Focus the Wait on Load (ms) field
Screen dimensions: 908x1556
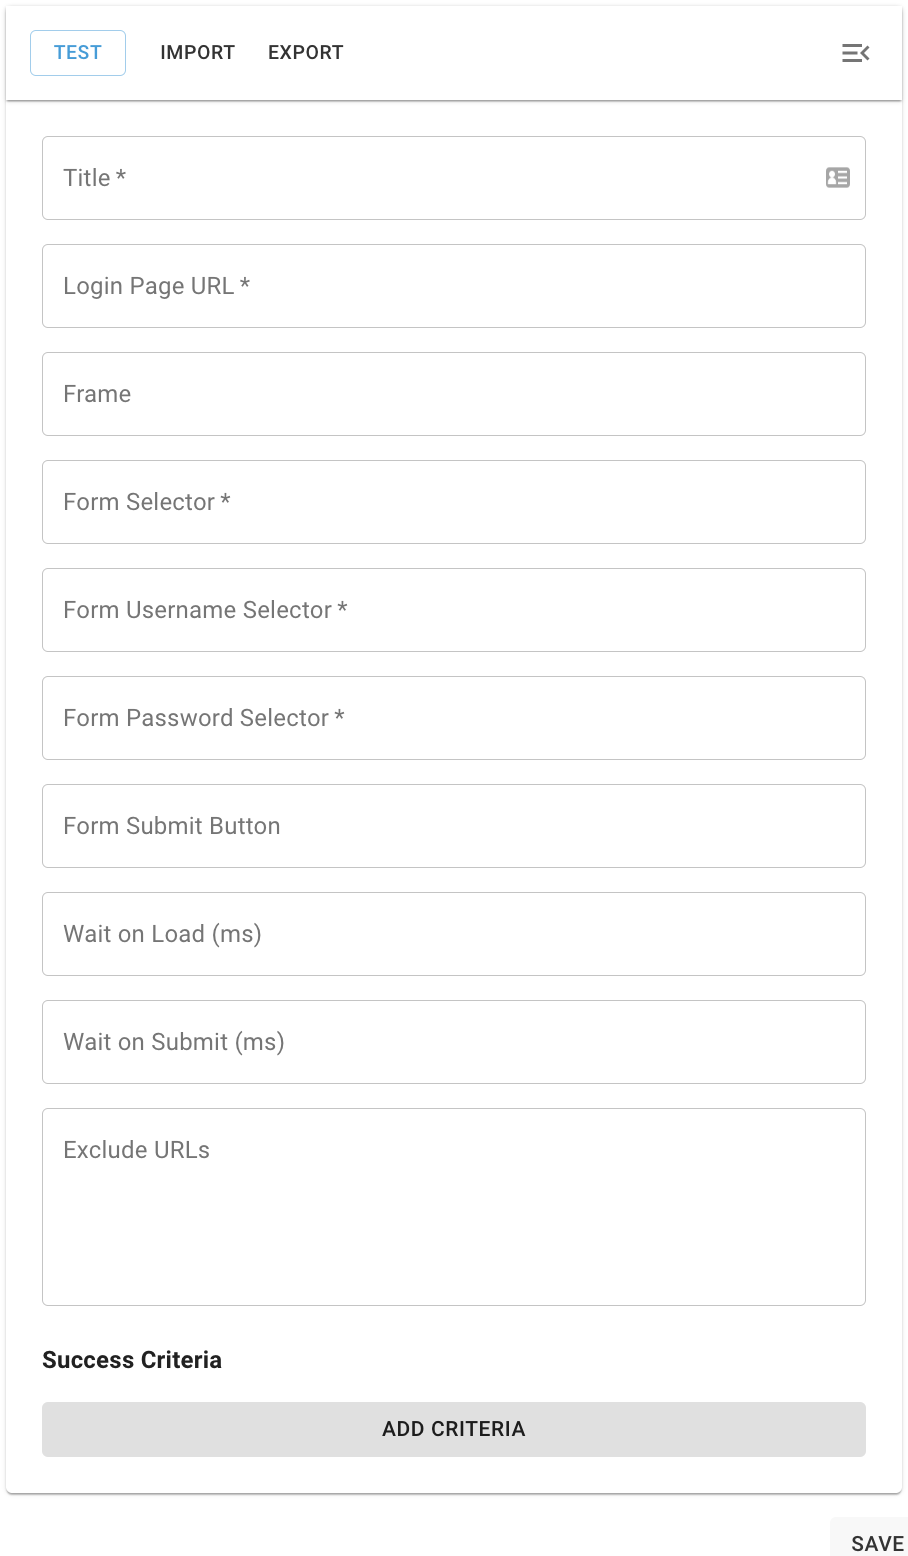click(453, 934)
